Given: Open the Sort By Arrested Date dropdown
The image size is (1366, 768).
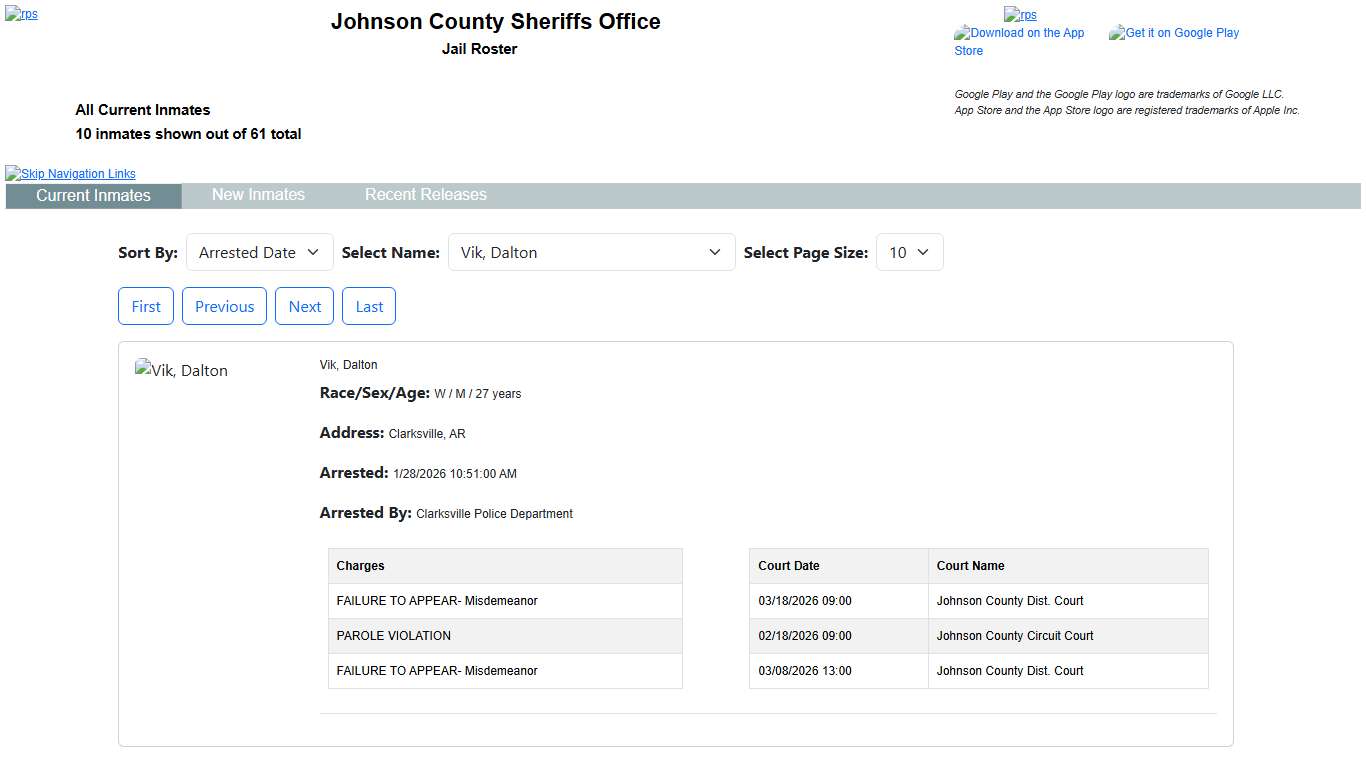Looking at the screenshot, I should pos(259,253).
